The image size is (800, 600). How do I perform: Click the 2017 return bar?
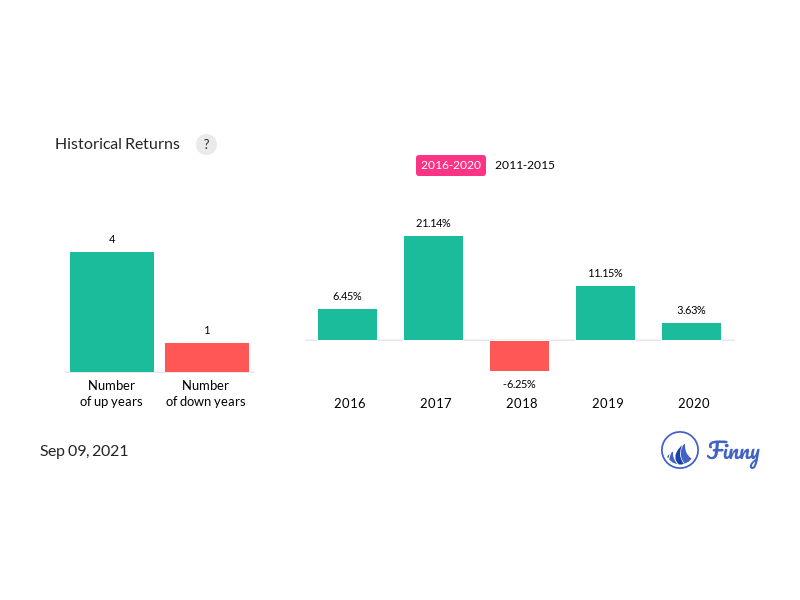pyautogui.click(x=433, y=288)
